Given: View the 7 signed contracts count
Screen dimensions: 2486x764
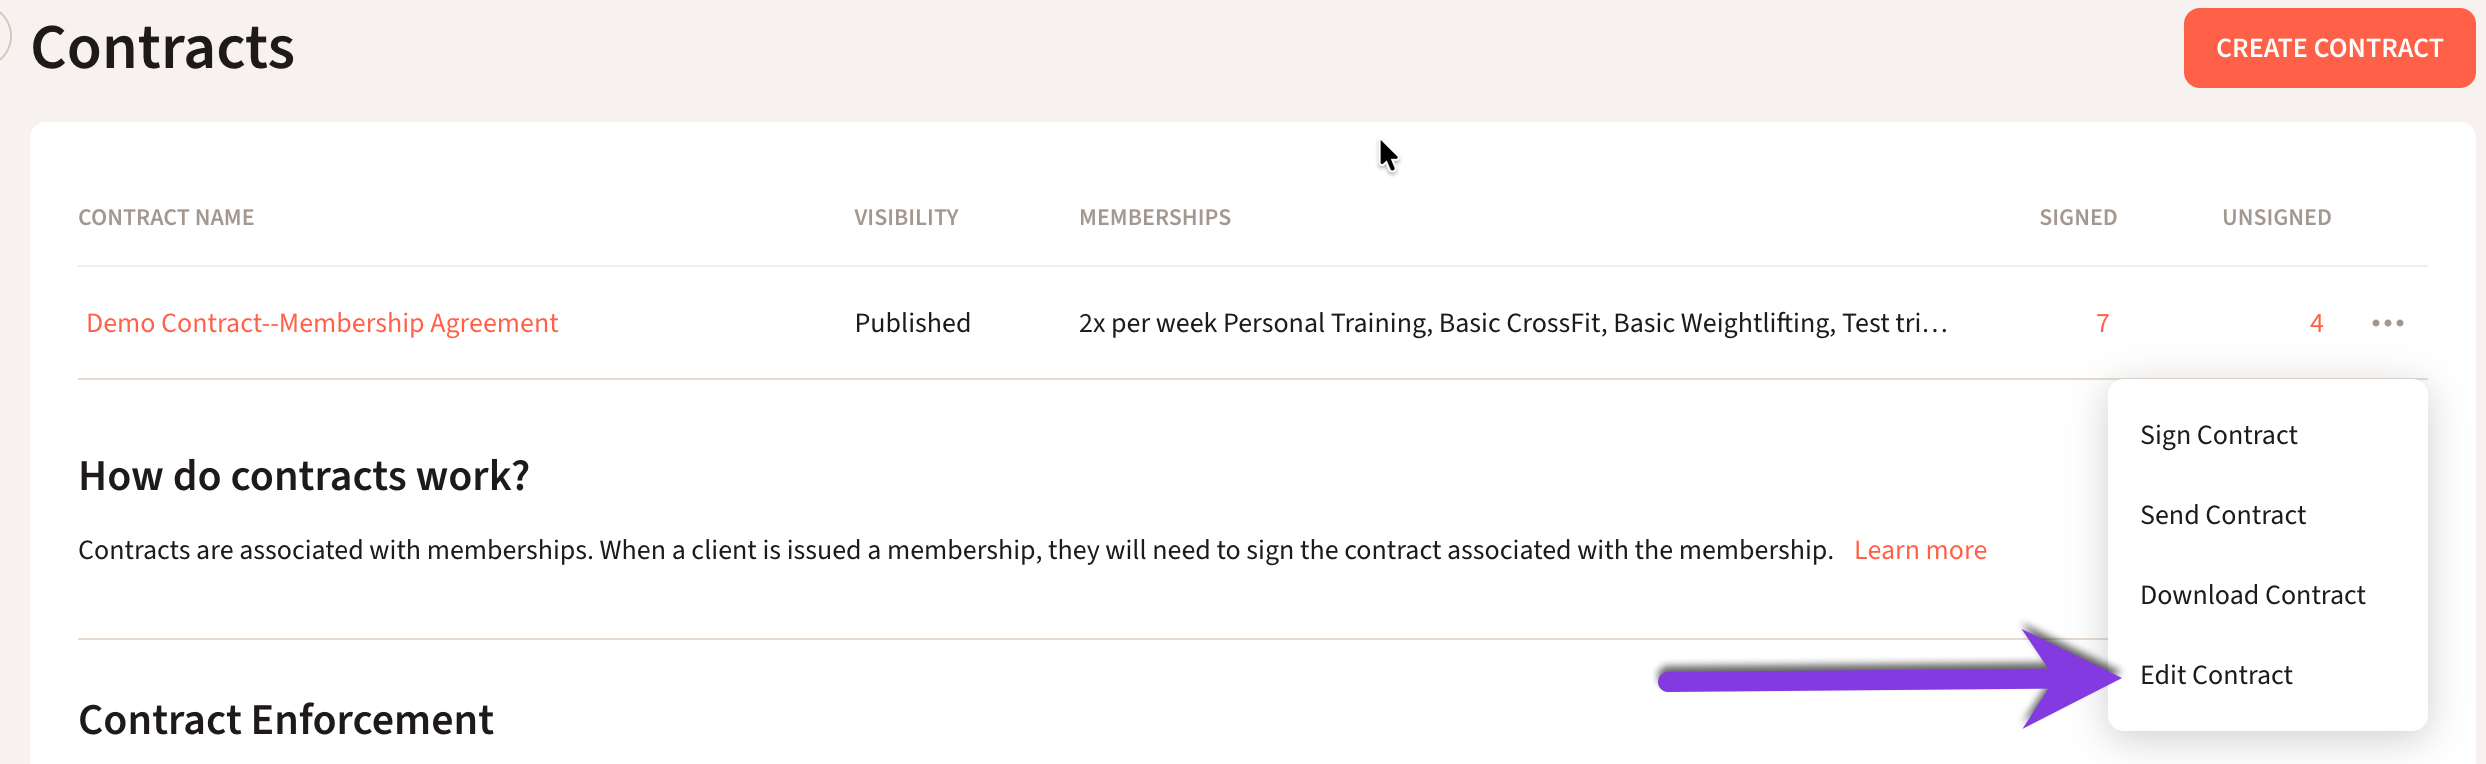Looking at the screenshot, I should coord(2102,323).
